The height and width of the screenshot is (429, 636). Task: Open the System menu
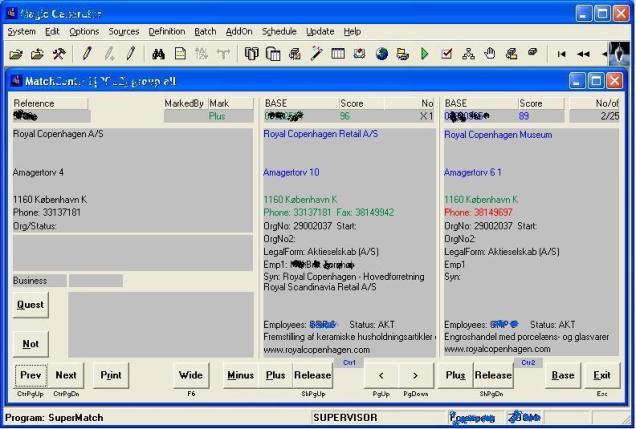[x=21, y=32]
